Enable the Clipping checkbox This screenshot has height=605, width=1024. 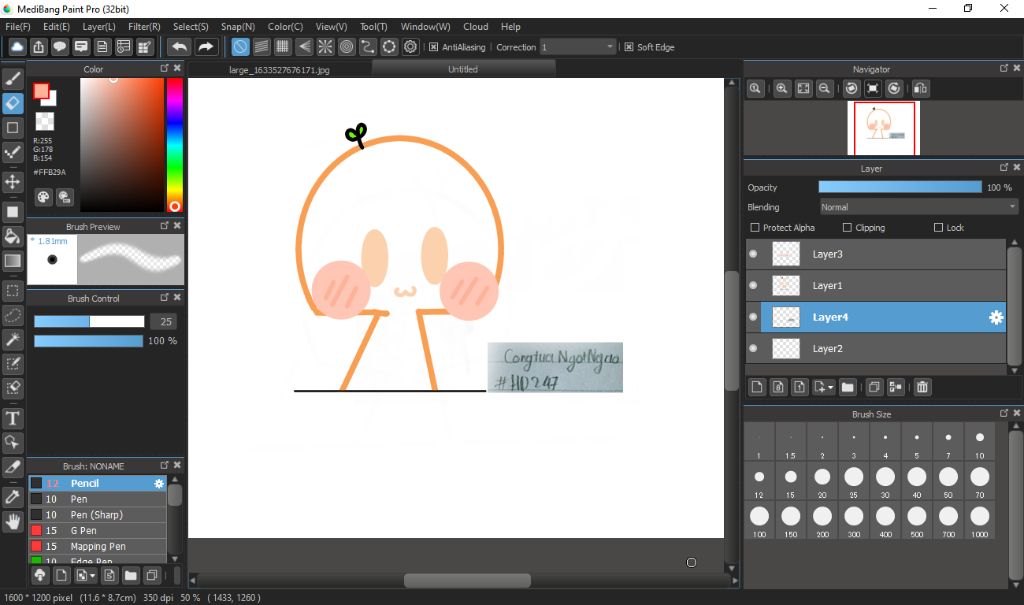(x=847, y=227)
